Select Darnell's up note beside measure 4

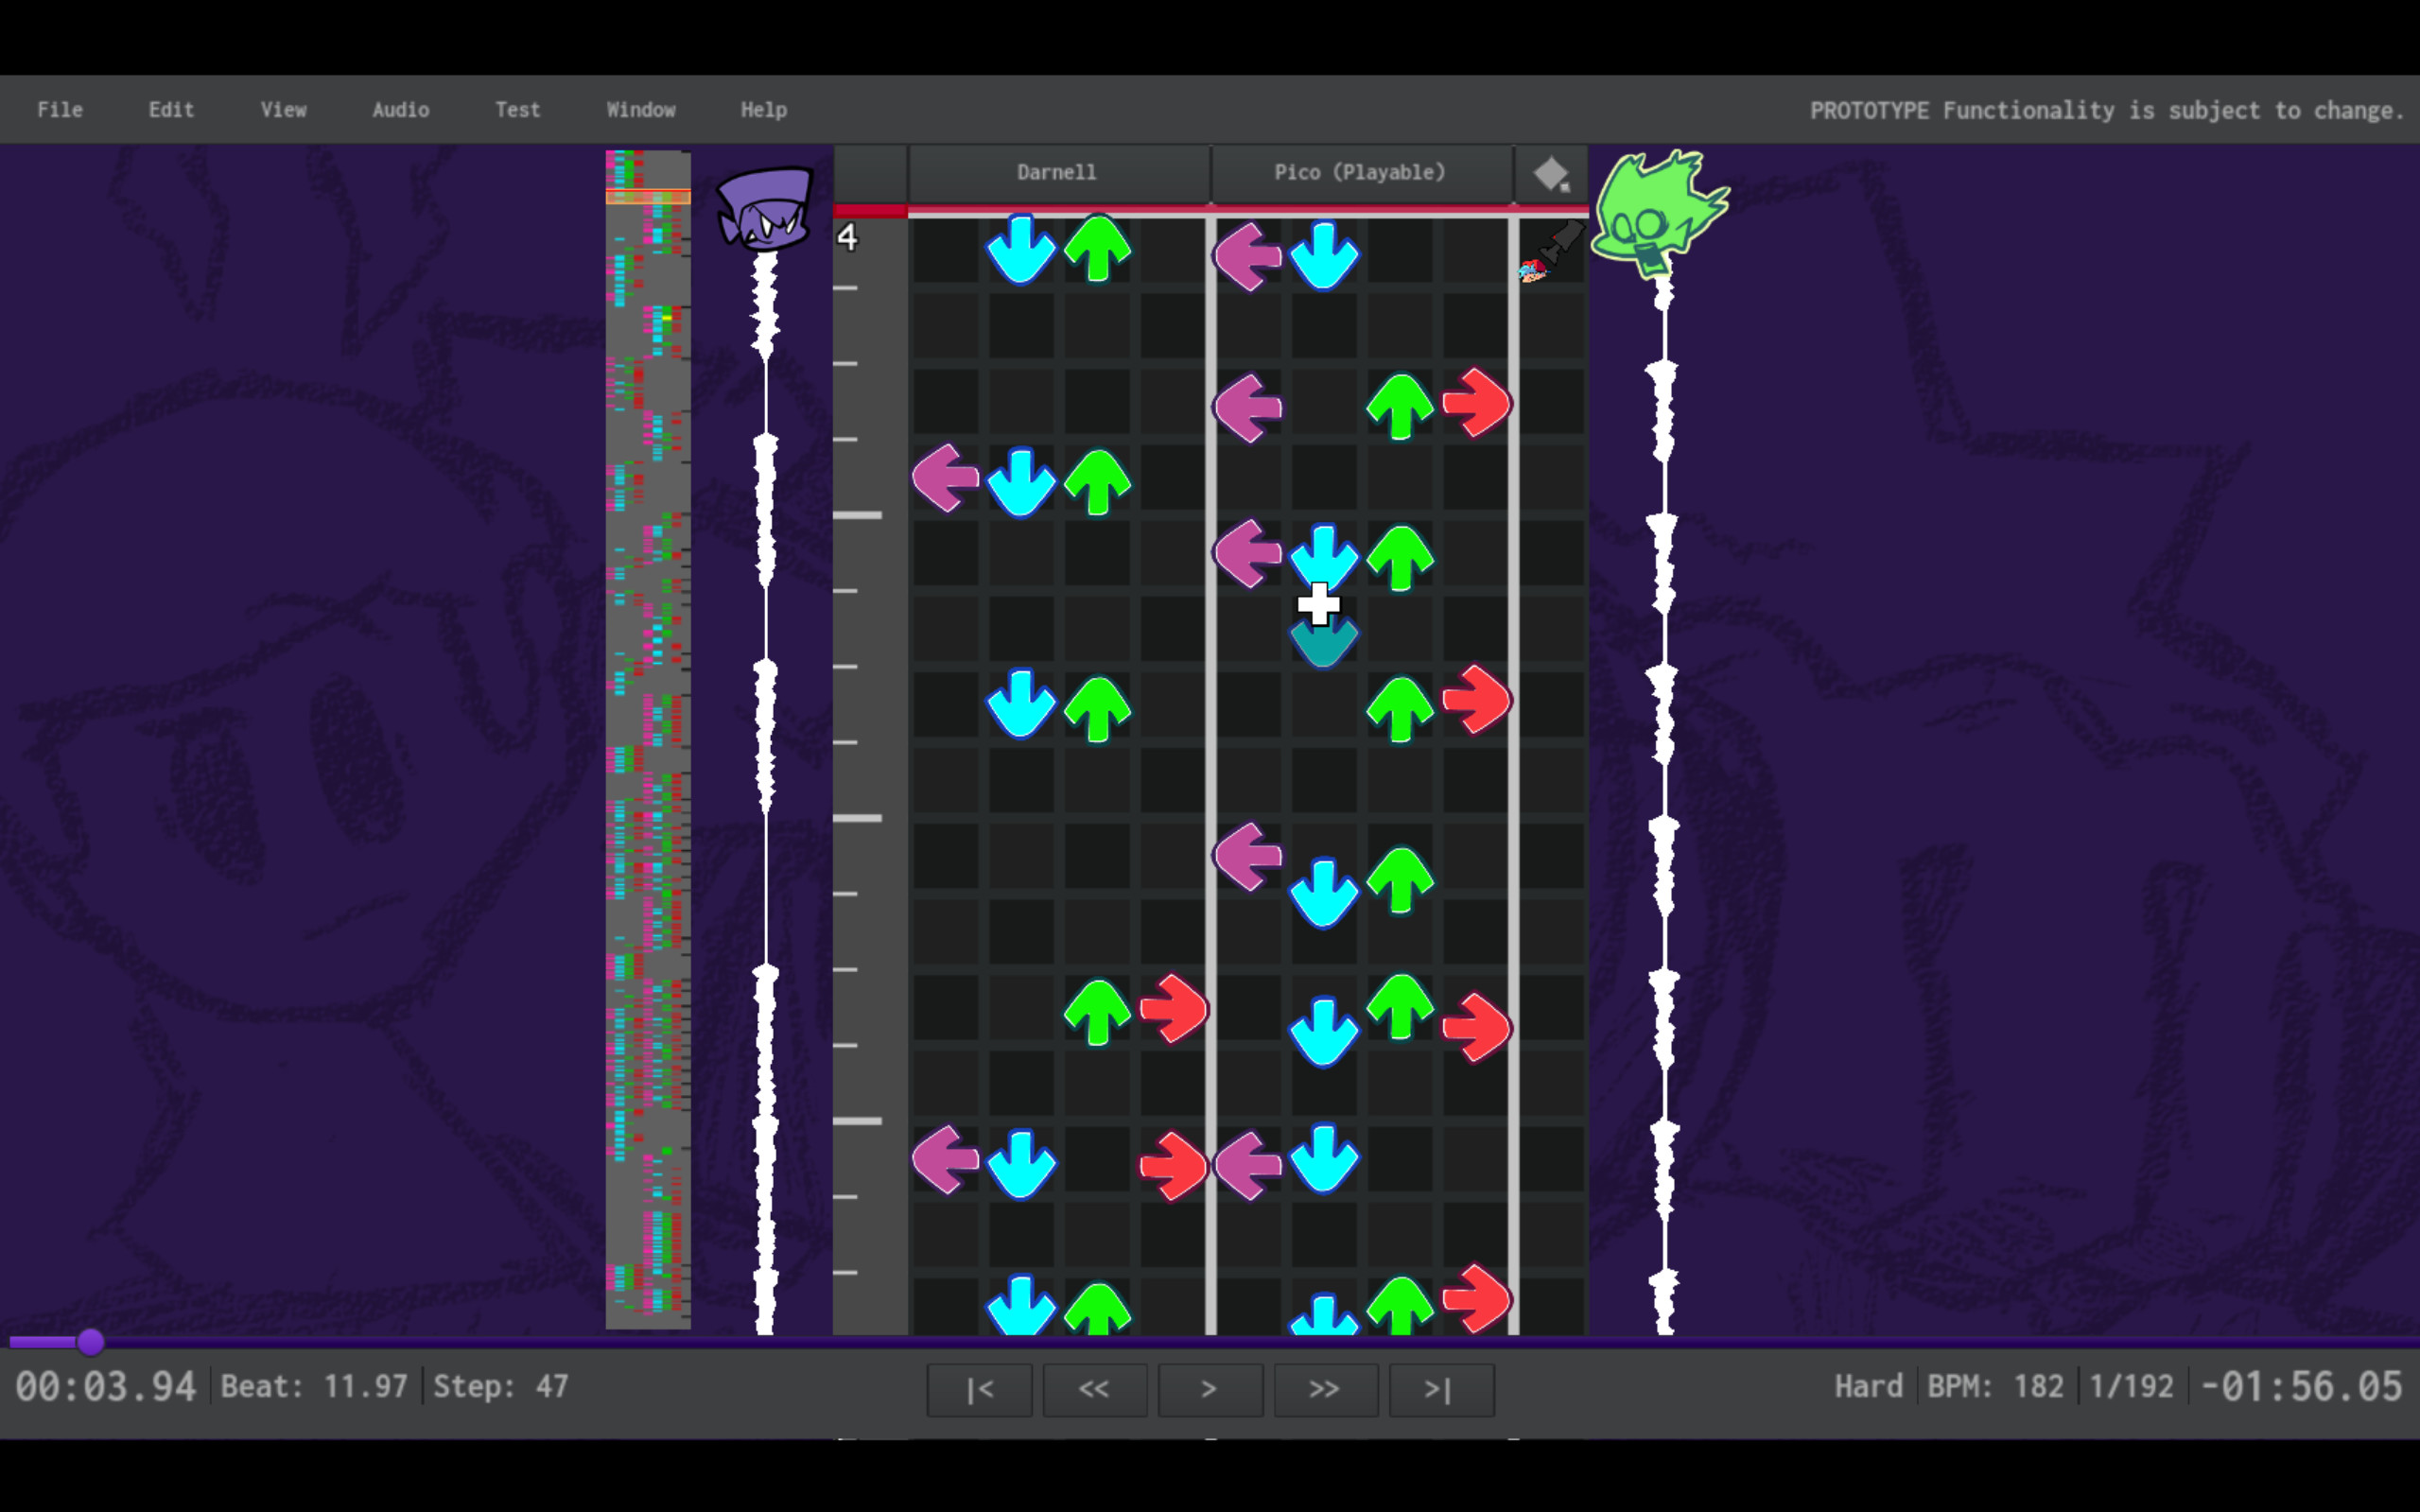(1097, 248)
